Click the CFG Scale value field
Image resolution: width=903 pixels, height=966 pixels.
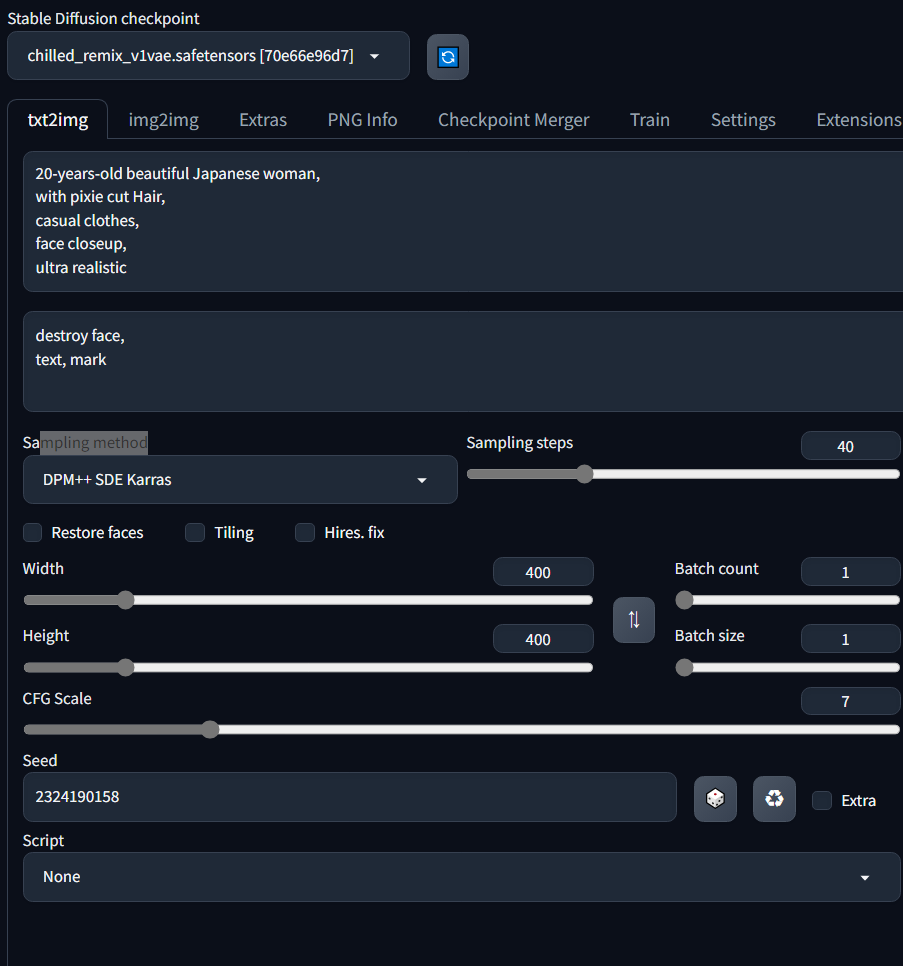(851, 701)
